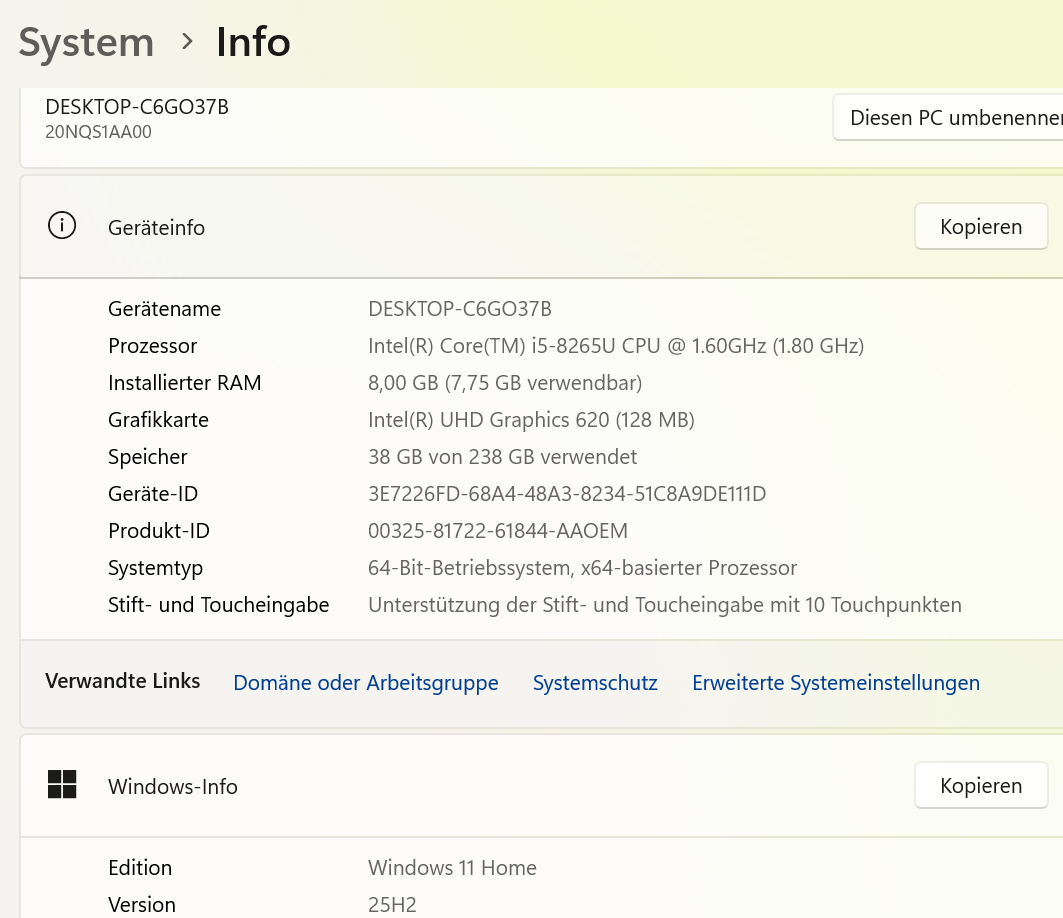Viewport: 1063px width, 918px height.
Task: Select Windows 11 Home edition value
Action: (452, 867)
